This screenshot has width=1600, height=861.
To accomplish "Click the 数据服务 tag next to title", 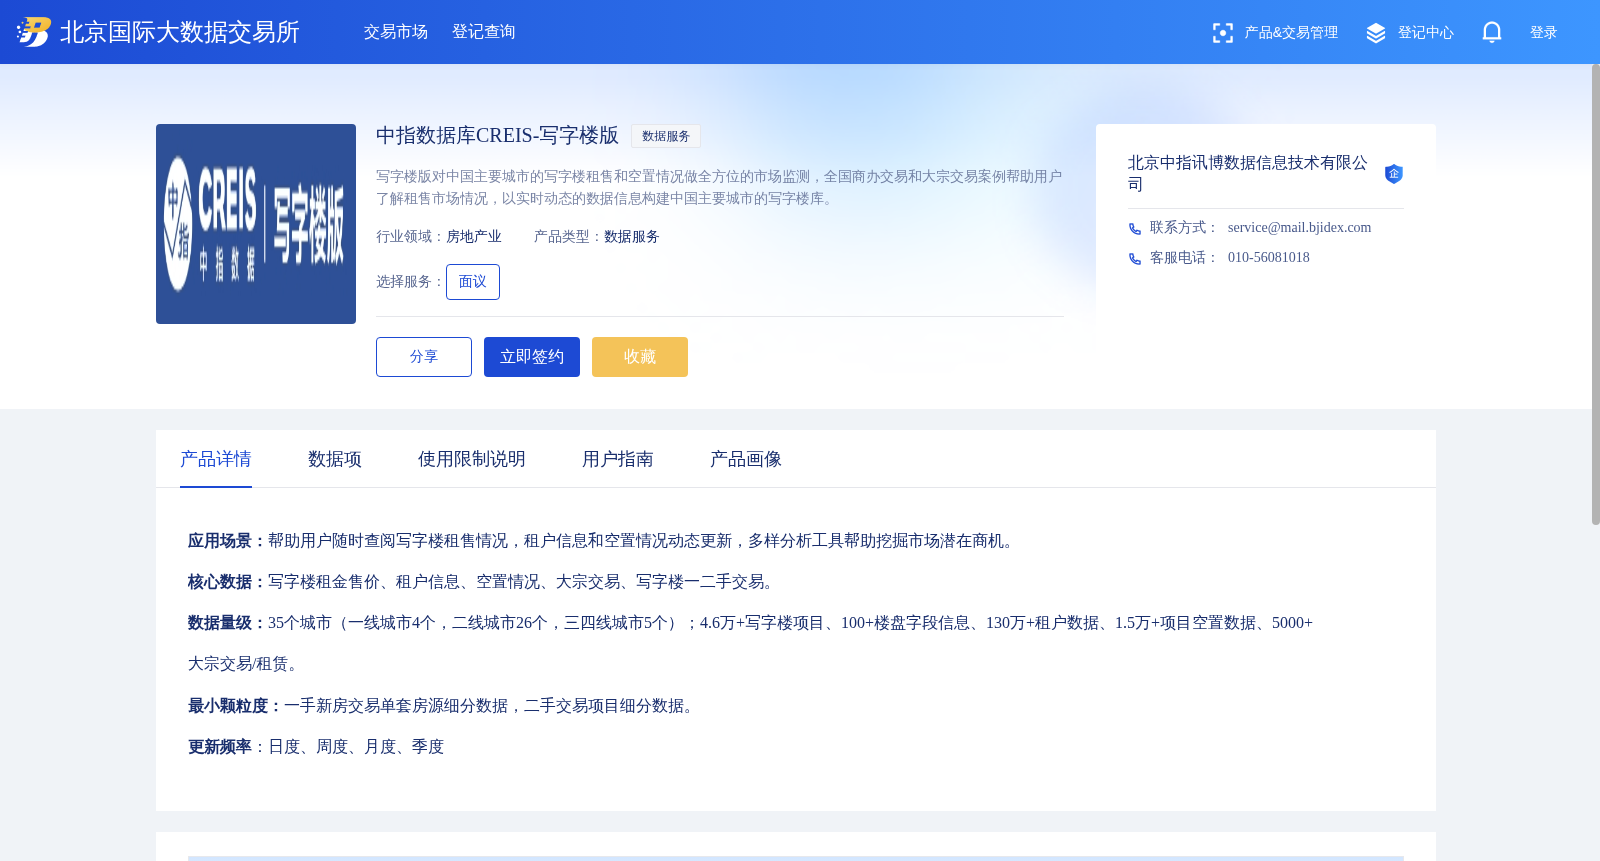I will pos(666,136).
